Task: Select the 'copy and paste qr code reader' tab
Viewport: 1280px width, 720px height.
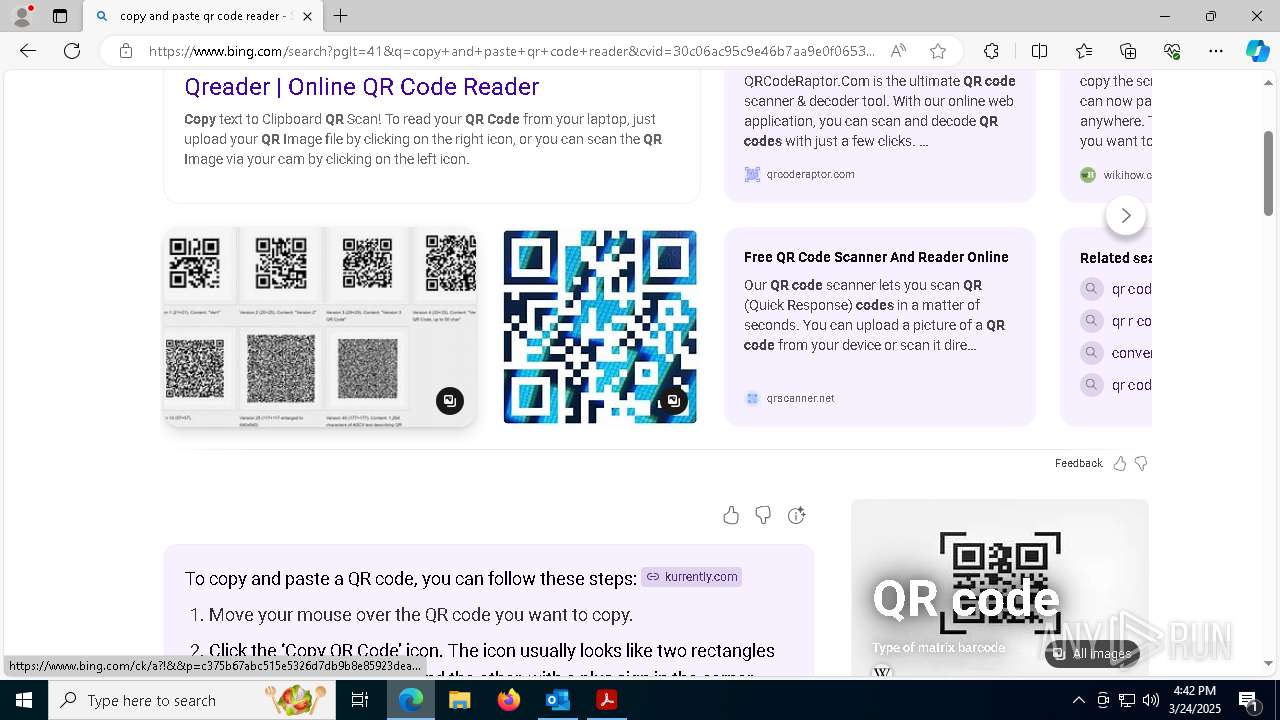Action: (203, 16)
